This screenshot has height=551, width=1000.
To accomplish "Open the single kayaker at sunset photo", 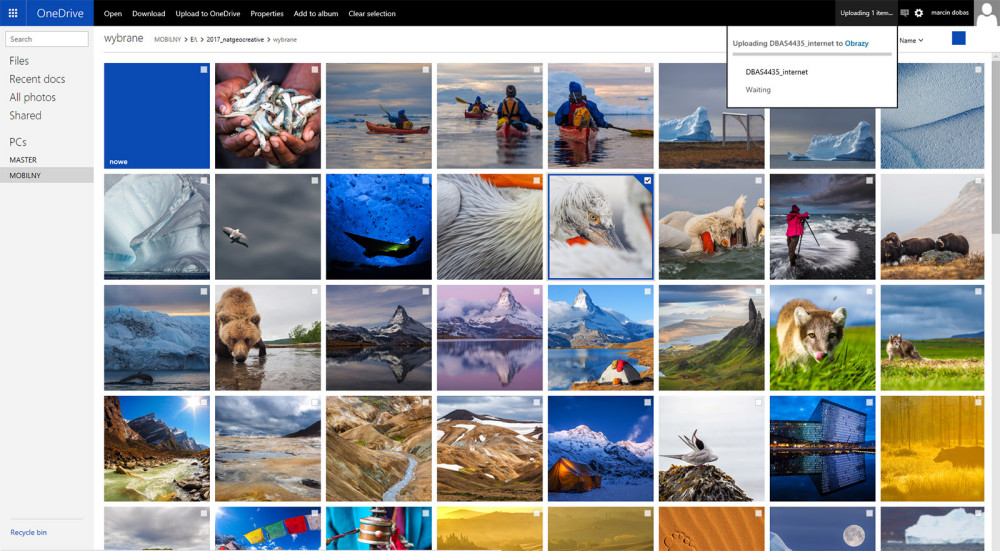I will (x=379, y=115).
